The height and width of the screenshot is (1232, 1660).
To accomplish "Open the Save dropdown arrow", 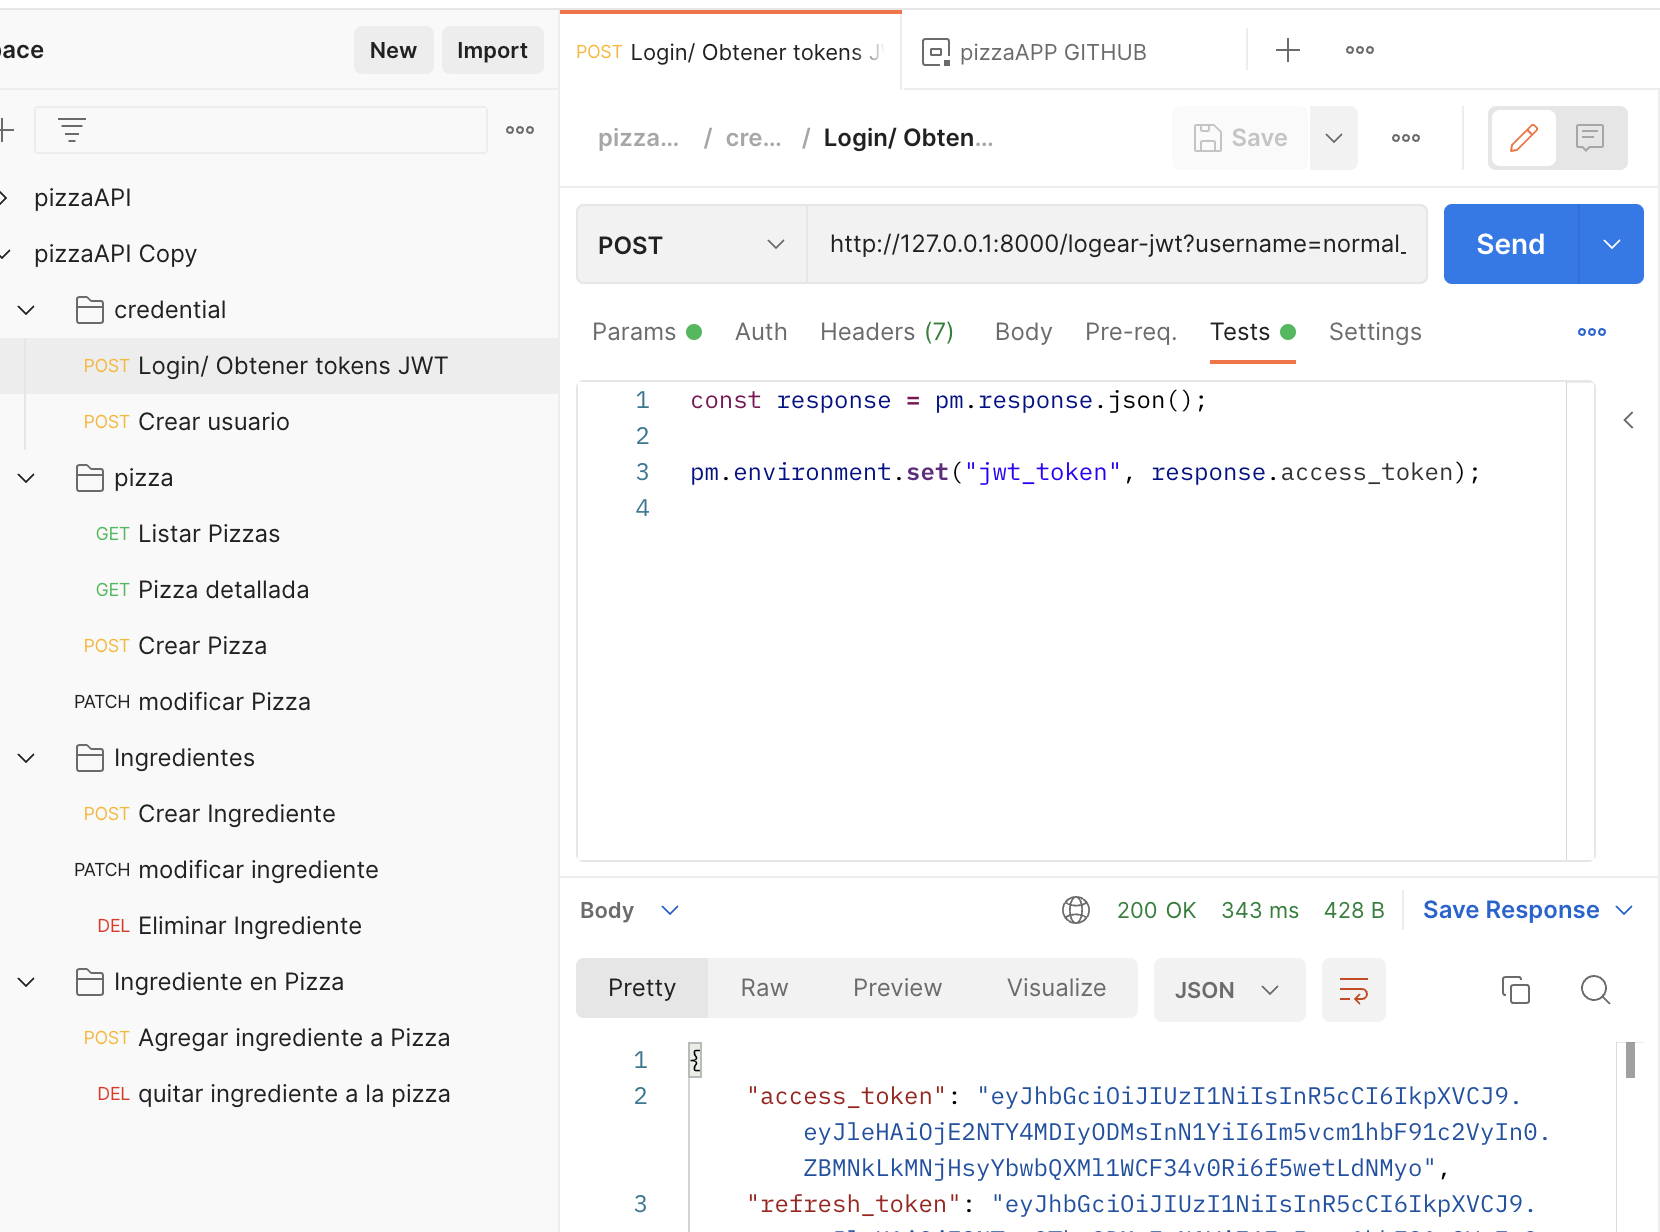I will (1334, 138).
